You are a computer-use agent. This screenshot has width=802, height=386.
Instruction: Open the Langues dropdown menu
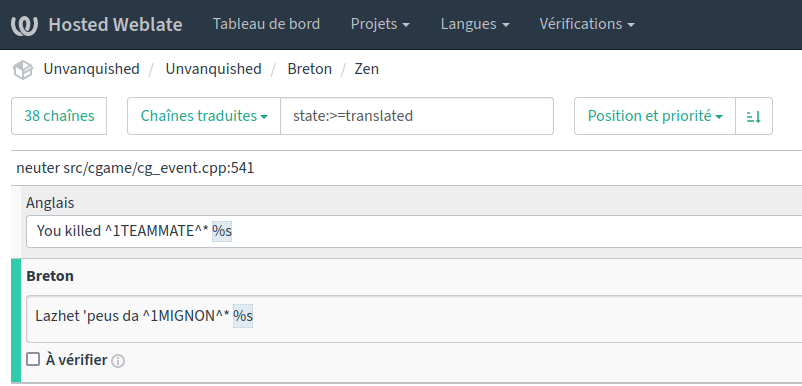click(x=475, y=24)
